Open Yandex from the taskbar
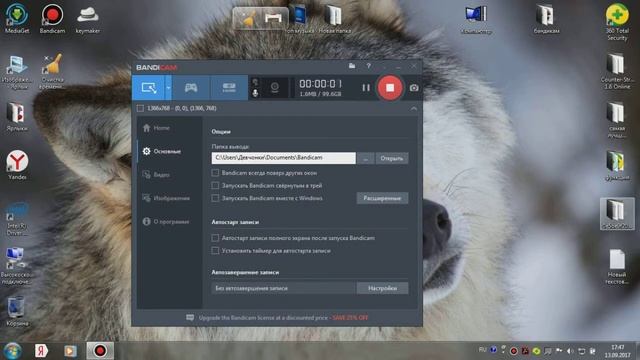The width and height of the screenshot is (640, 360). pos(41,351)
